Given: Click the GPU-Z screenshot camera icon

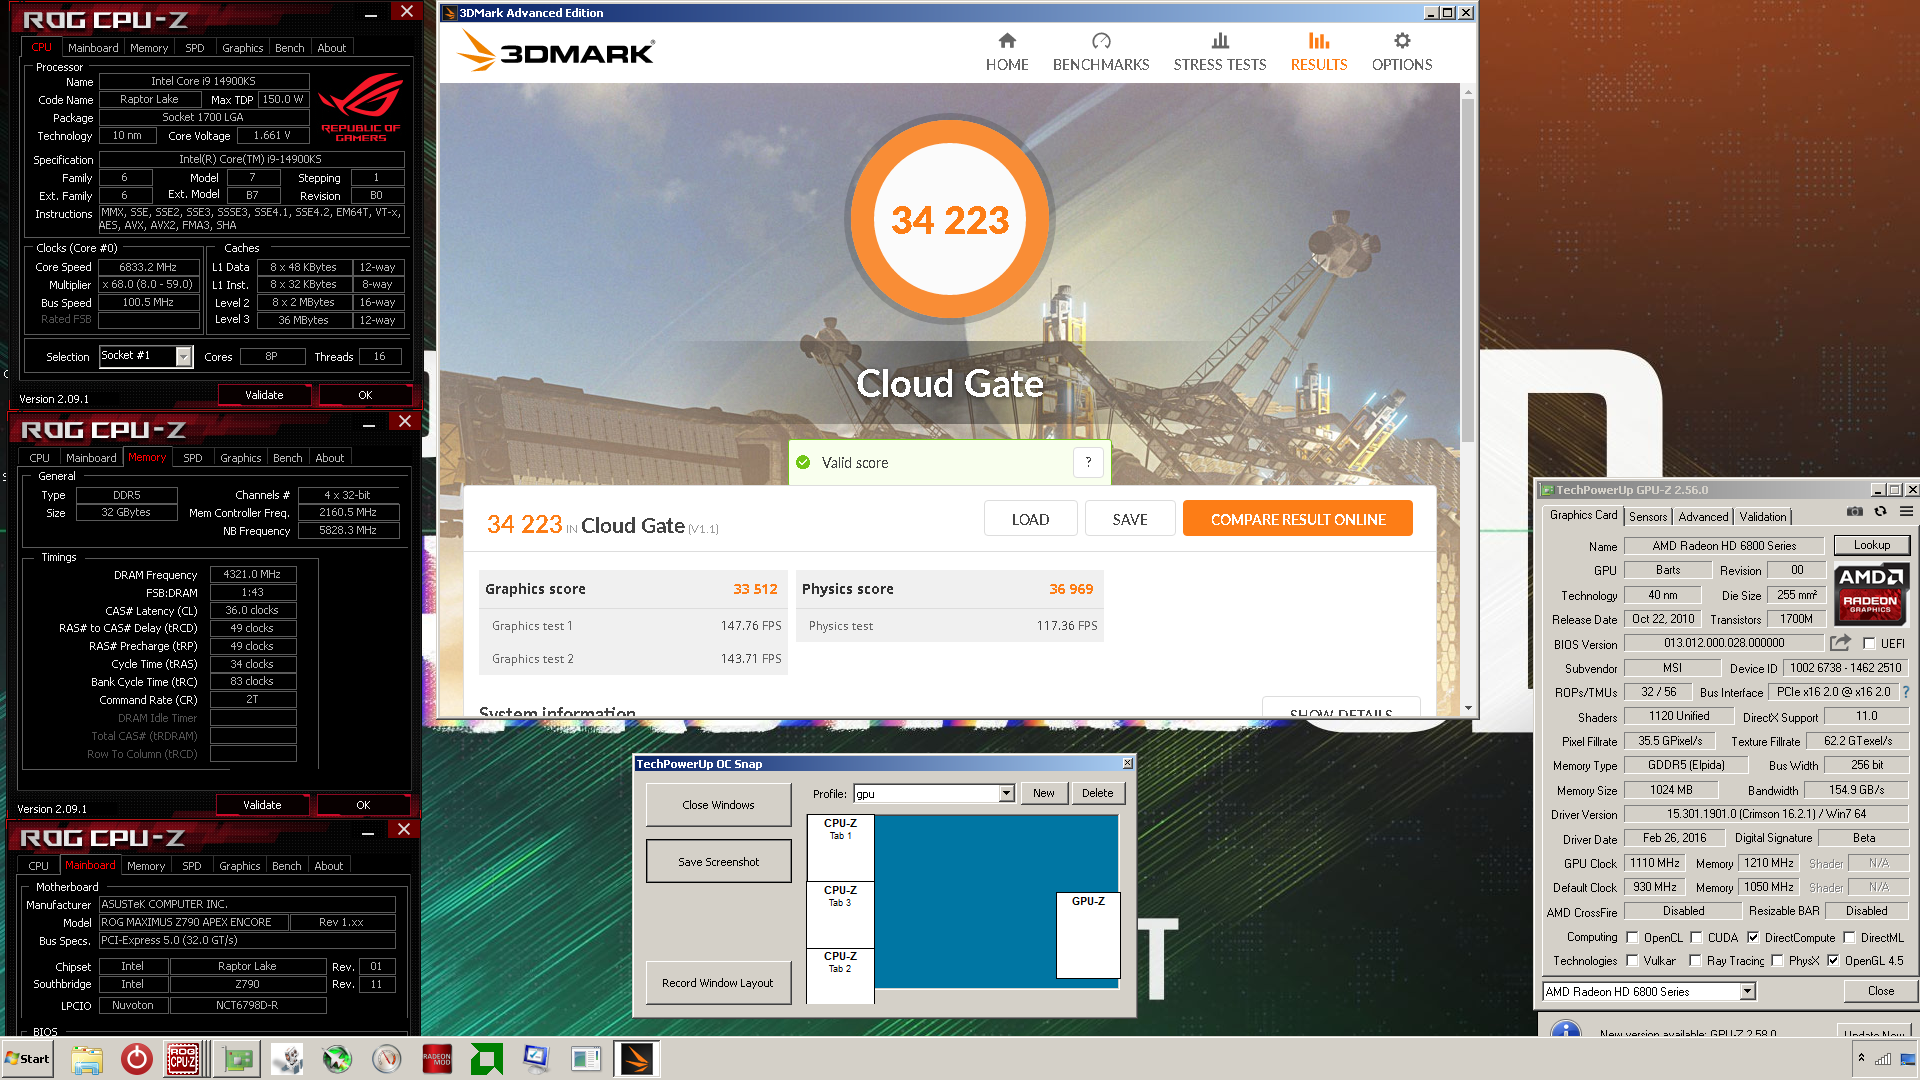Looking at the screenshot, I should click(1854, 512).
